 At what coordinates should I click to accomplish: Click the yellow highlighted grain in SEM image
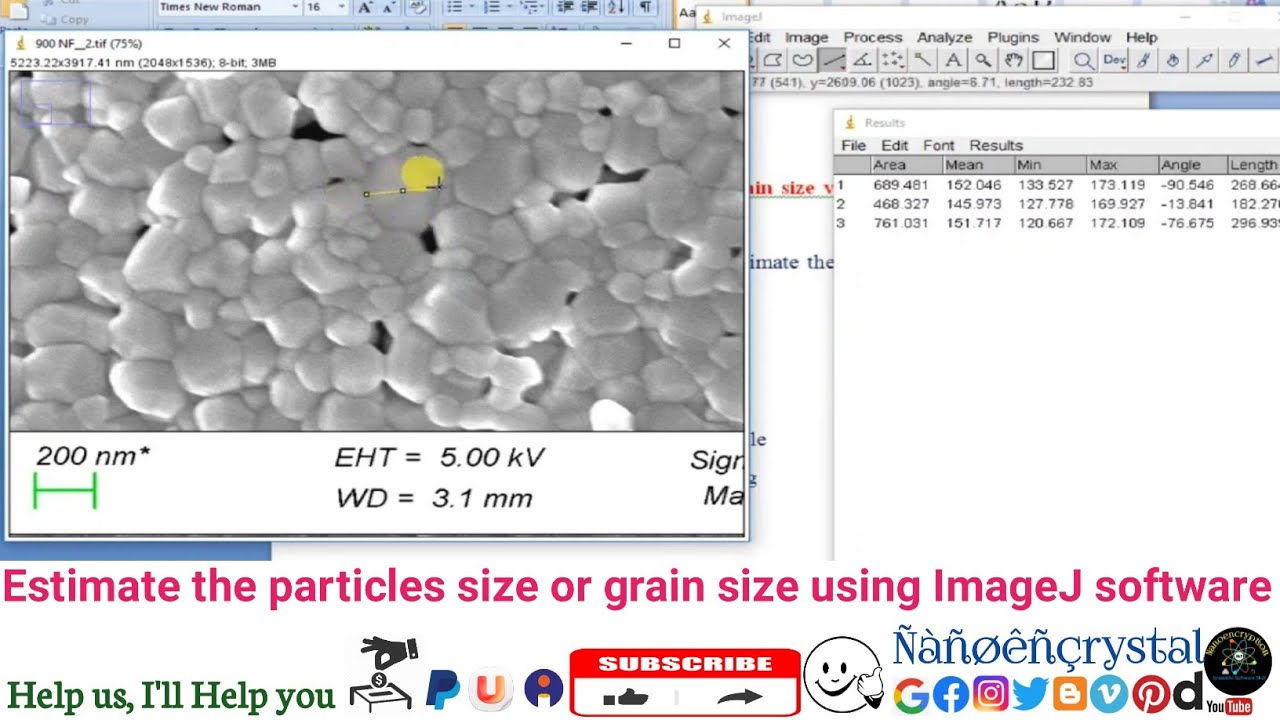point(421,172)
